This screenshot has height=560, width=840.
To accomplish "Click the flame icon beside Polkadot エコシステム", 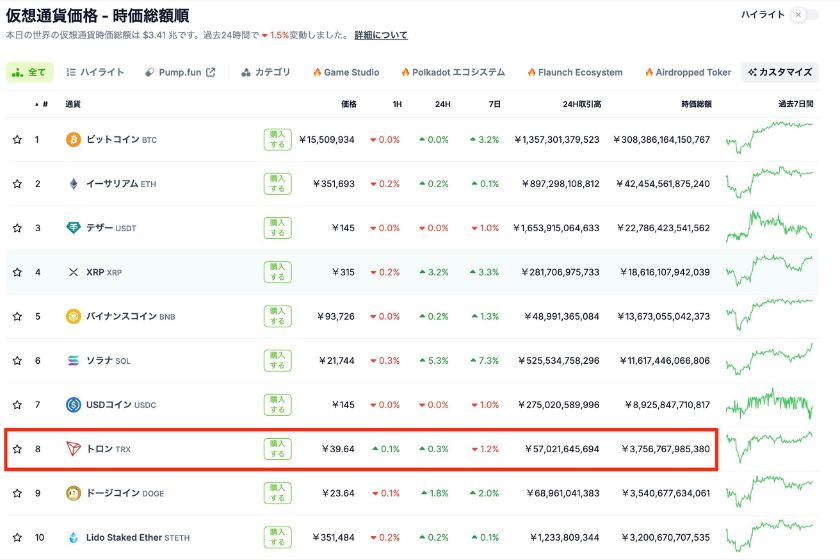I will pyautogui.click(x=406, y=72).
